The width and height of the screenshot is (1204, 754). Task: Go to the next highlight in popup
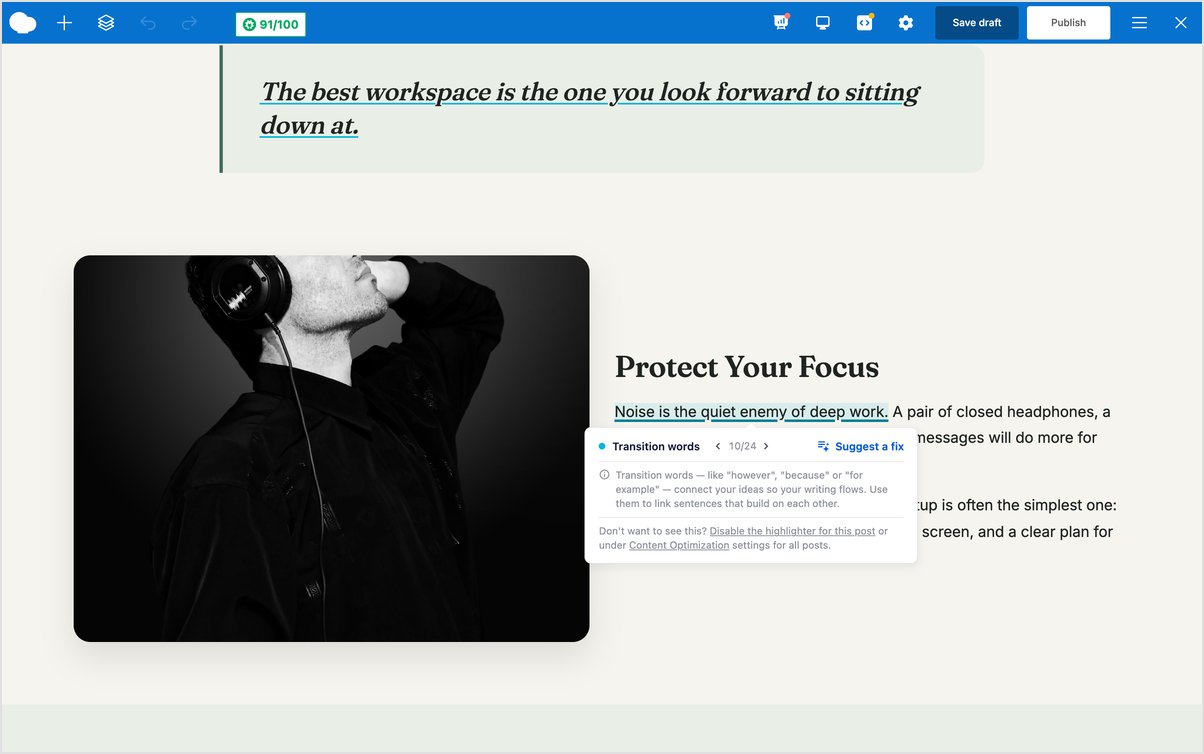[x=766, y=446]
